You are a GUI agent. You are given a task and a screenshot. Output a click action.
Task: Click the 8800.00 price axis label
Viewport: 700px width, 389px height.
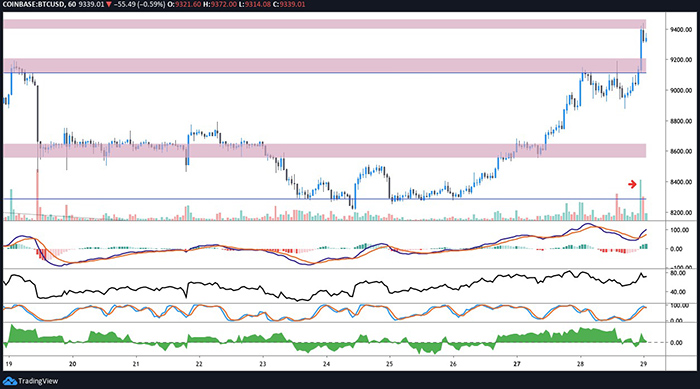(x=681, y=121)
